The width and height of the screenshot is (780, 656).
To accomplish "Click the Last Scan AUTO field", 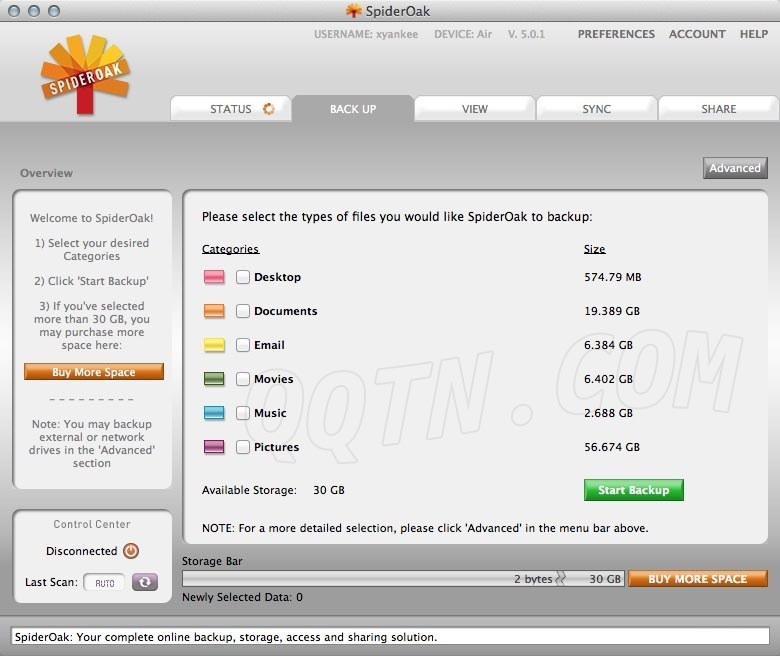I will click(x=104, y=582).
